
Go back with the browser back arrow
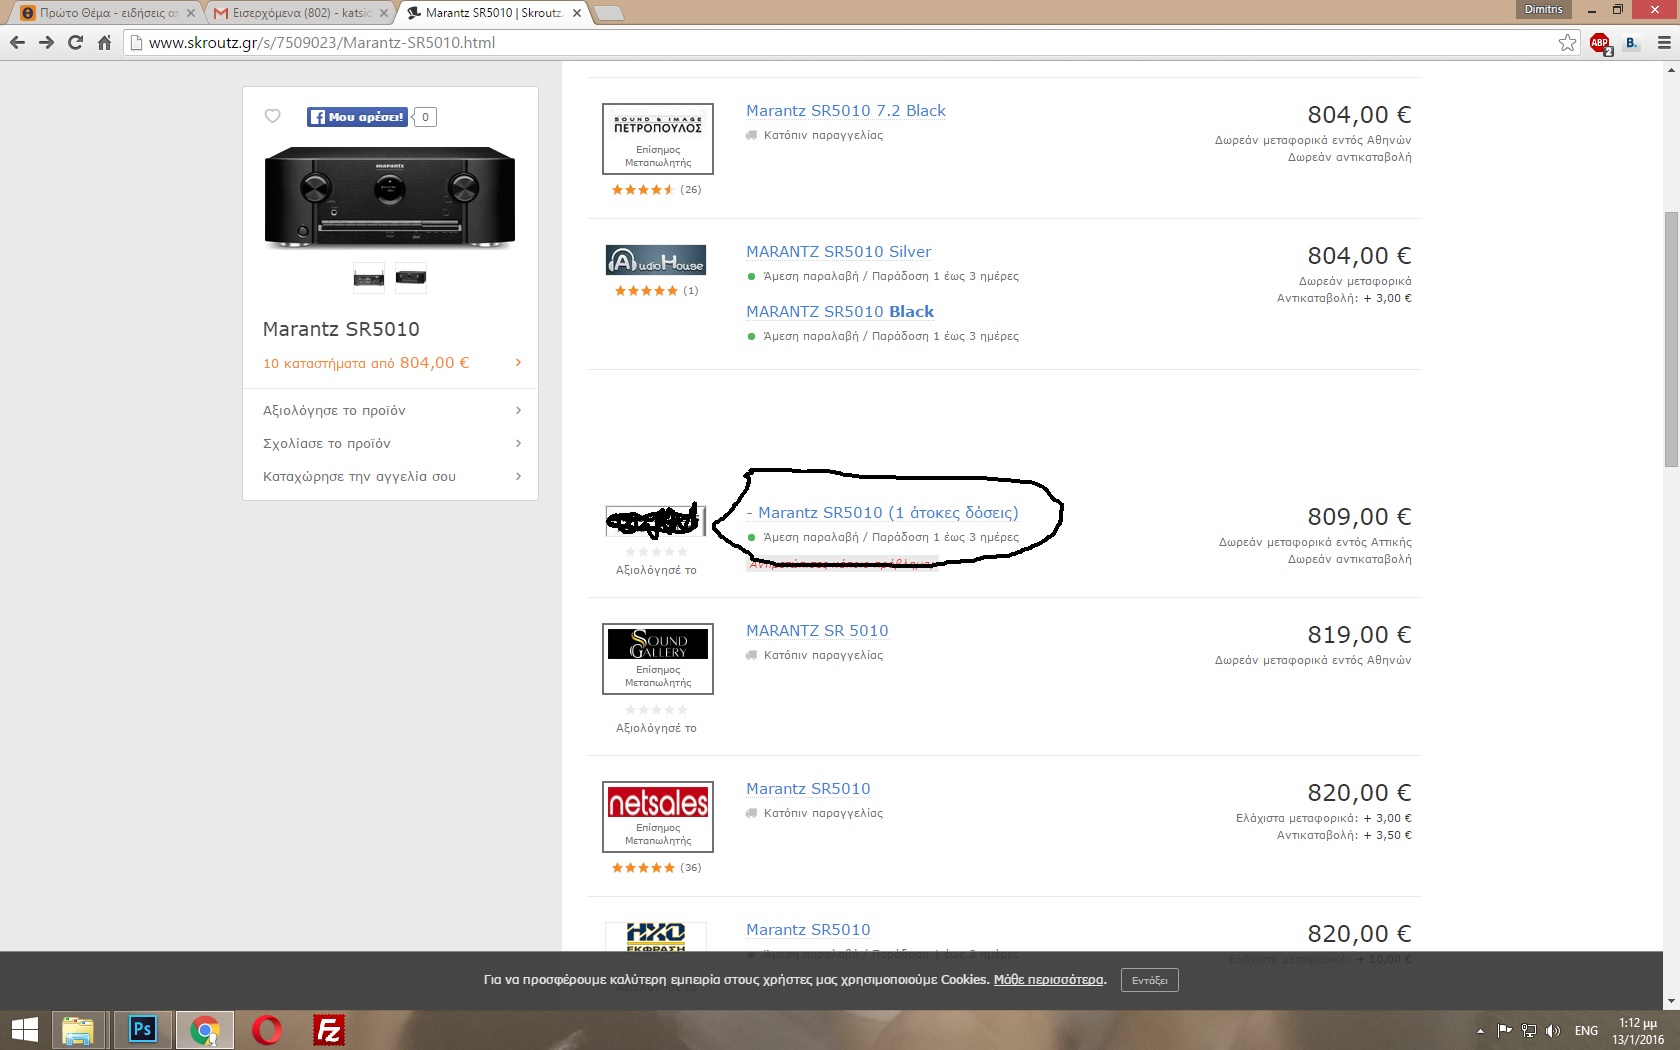[x=17, y=43]
